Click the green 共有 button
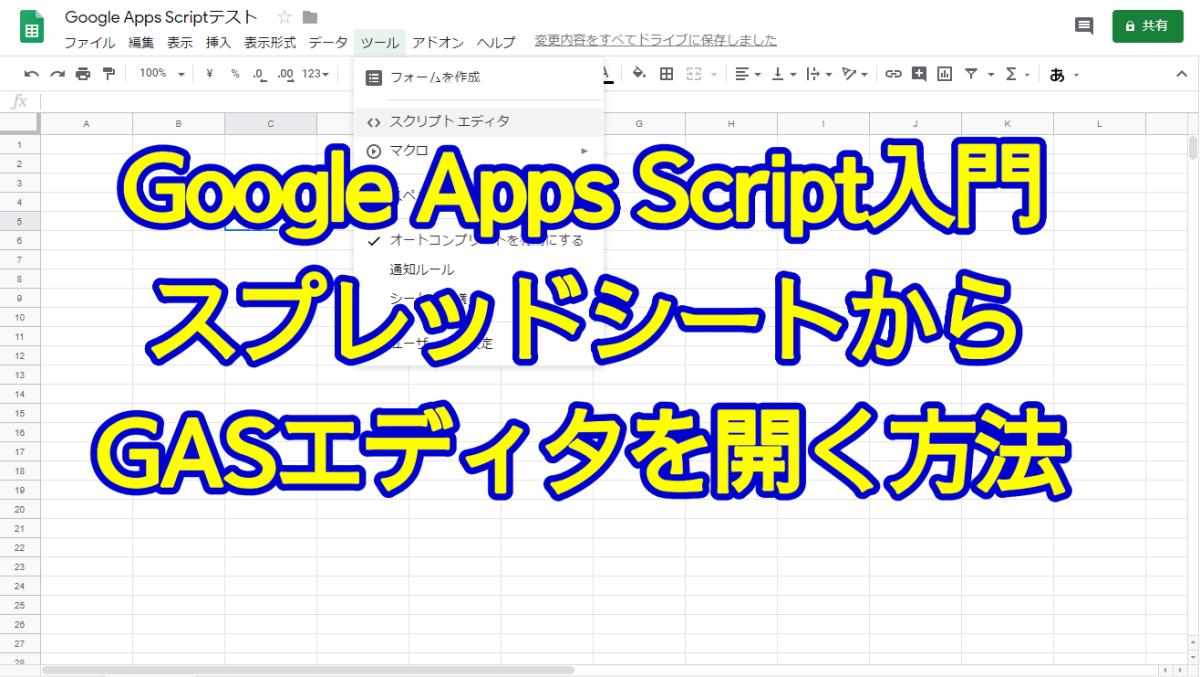Image resolution: width=1200 pixels, height=677 pixels. click(x=1148, y=27)
